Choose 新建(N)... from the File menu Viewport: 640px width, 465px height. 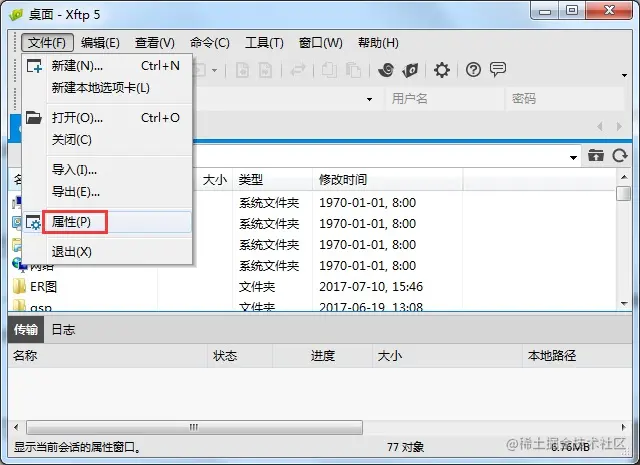click(107, 66)
